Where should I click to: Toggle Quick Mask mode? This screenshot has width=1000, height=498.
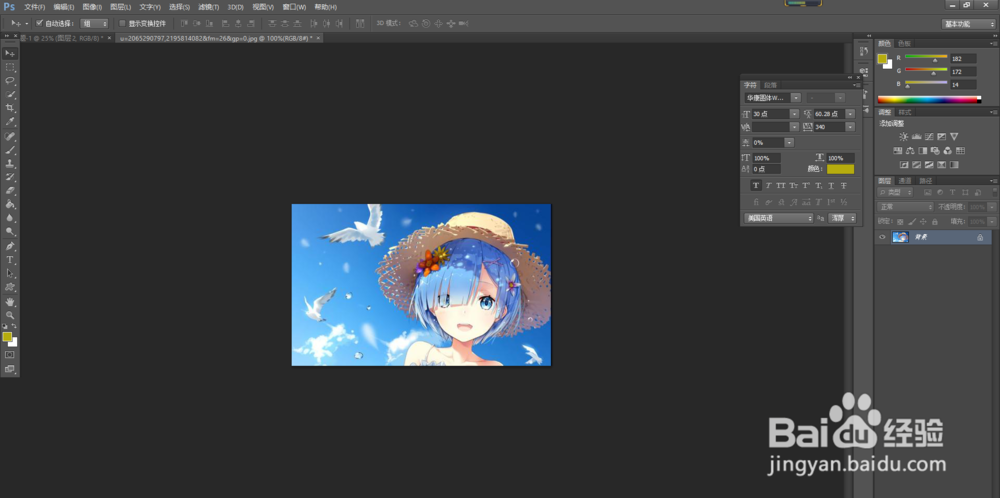[10, 355]
